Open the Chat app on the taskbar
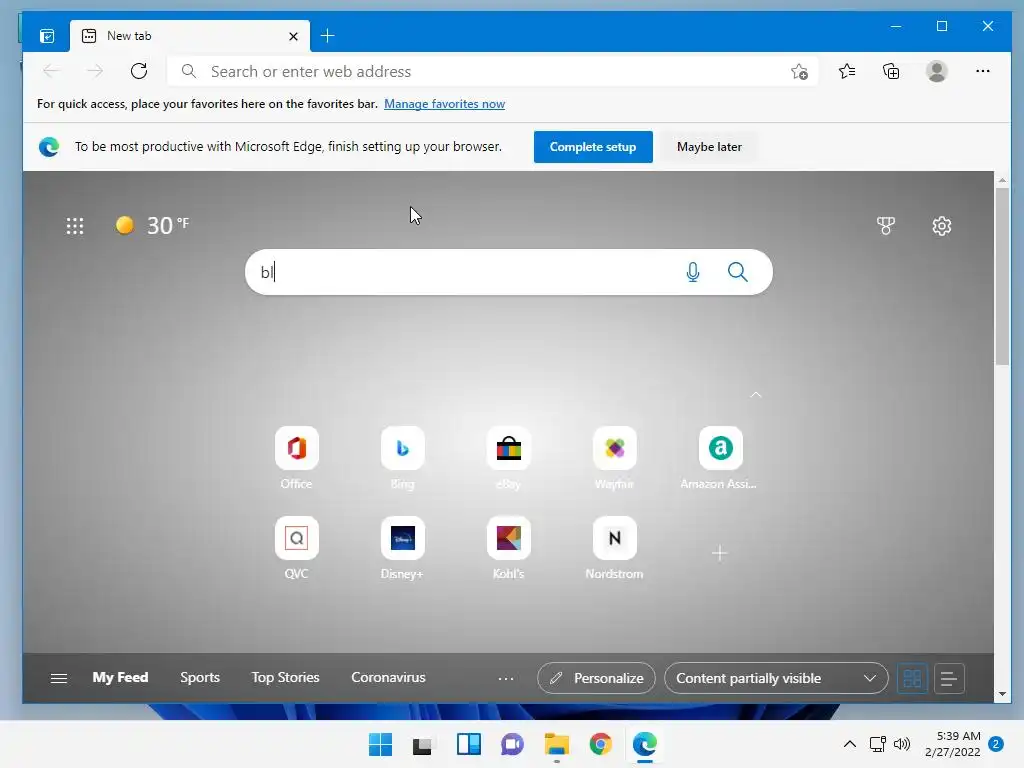The width and height of the screenshot is (1024, 768). click(x=512, y=744)
